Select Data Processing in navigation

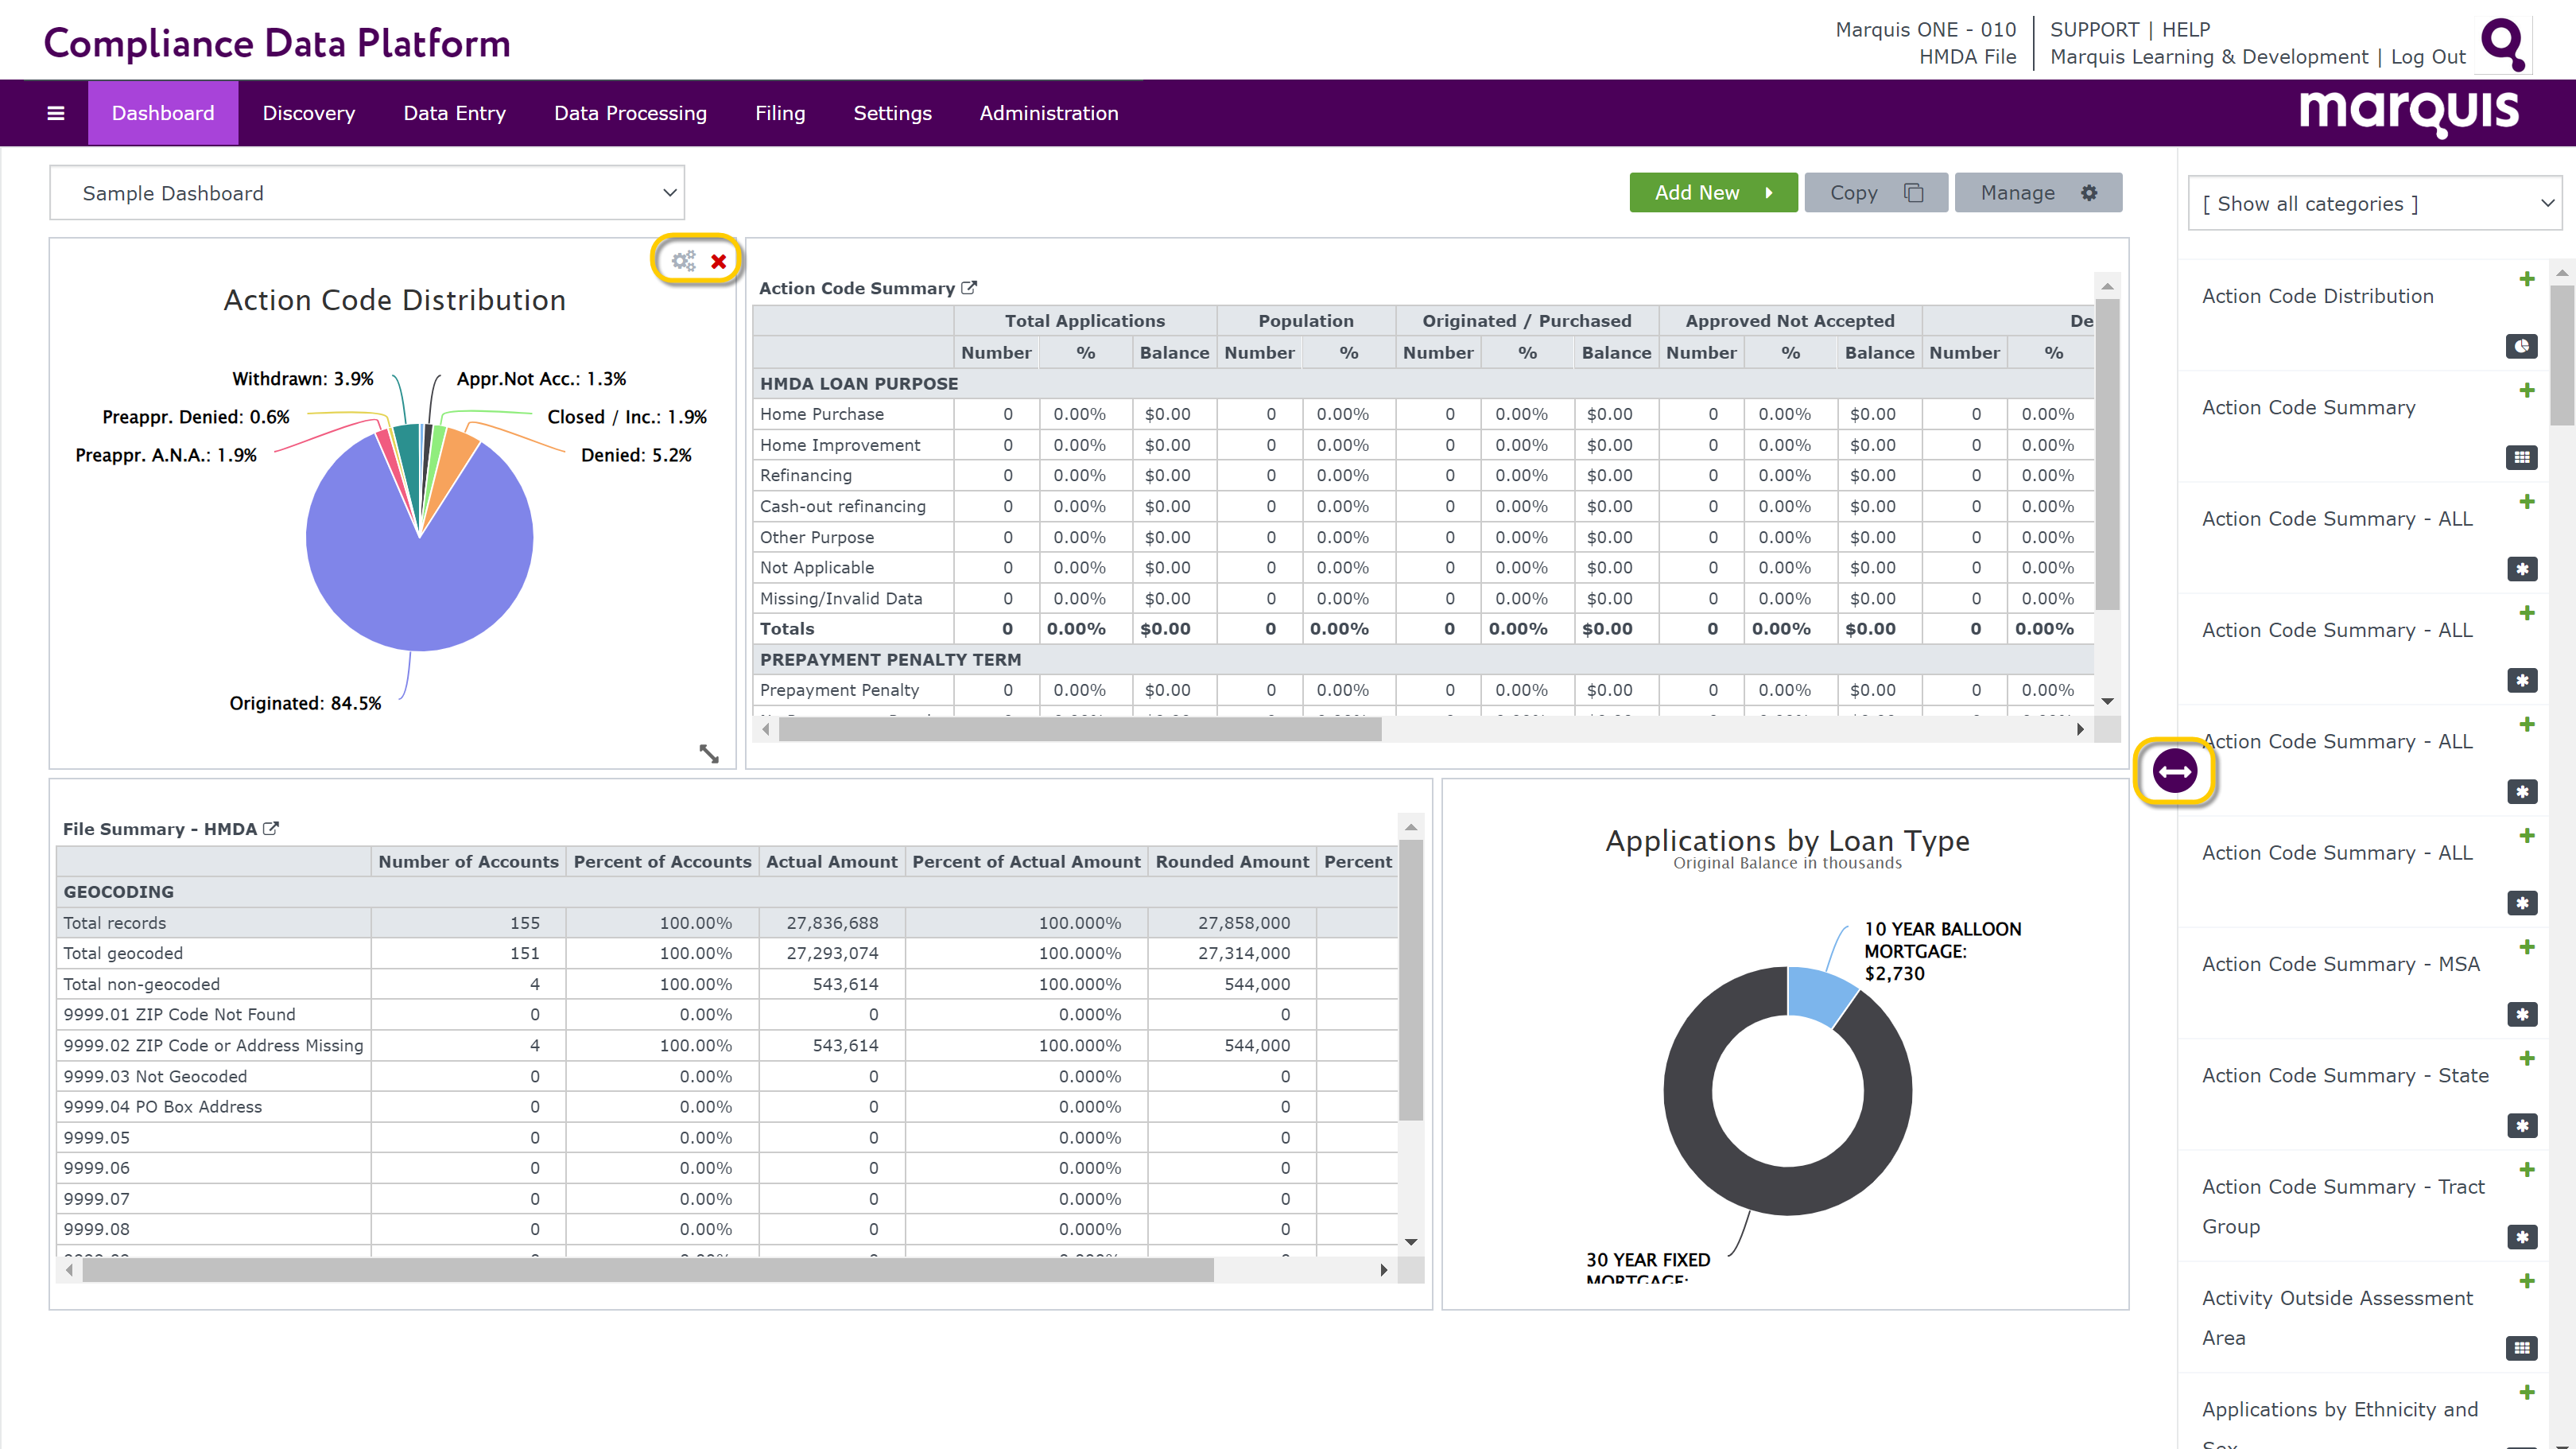[x=630, y=113]
